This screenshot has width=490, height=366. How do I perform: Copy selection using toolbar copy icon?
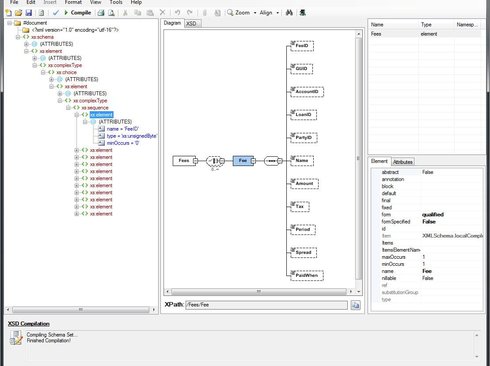[137, 13]
